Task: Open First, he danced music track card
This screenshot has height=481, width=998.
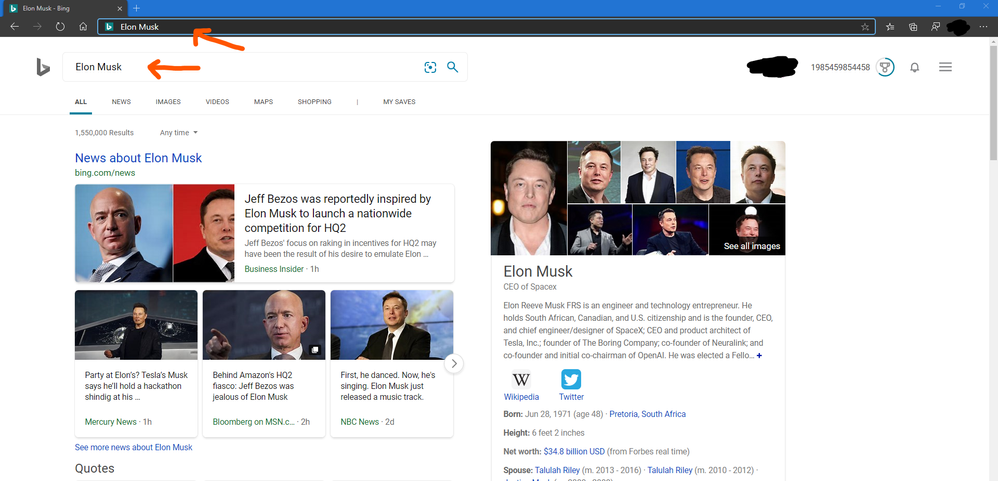Action: (392, 363)
